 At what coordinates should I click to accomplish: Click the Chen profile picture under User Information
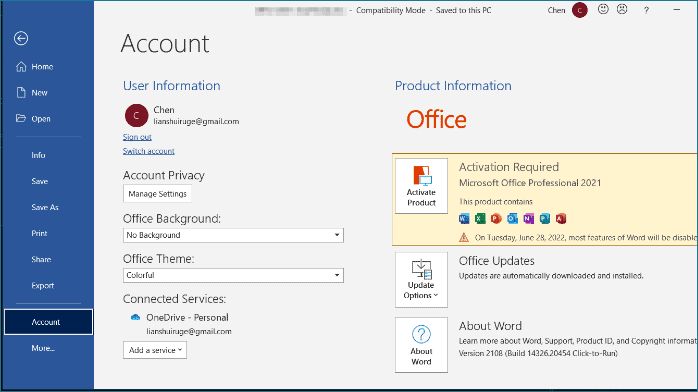(x=136, y=116)
